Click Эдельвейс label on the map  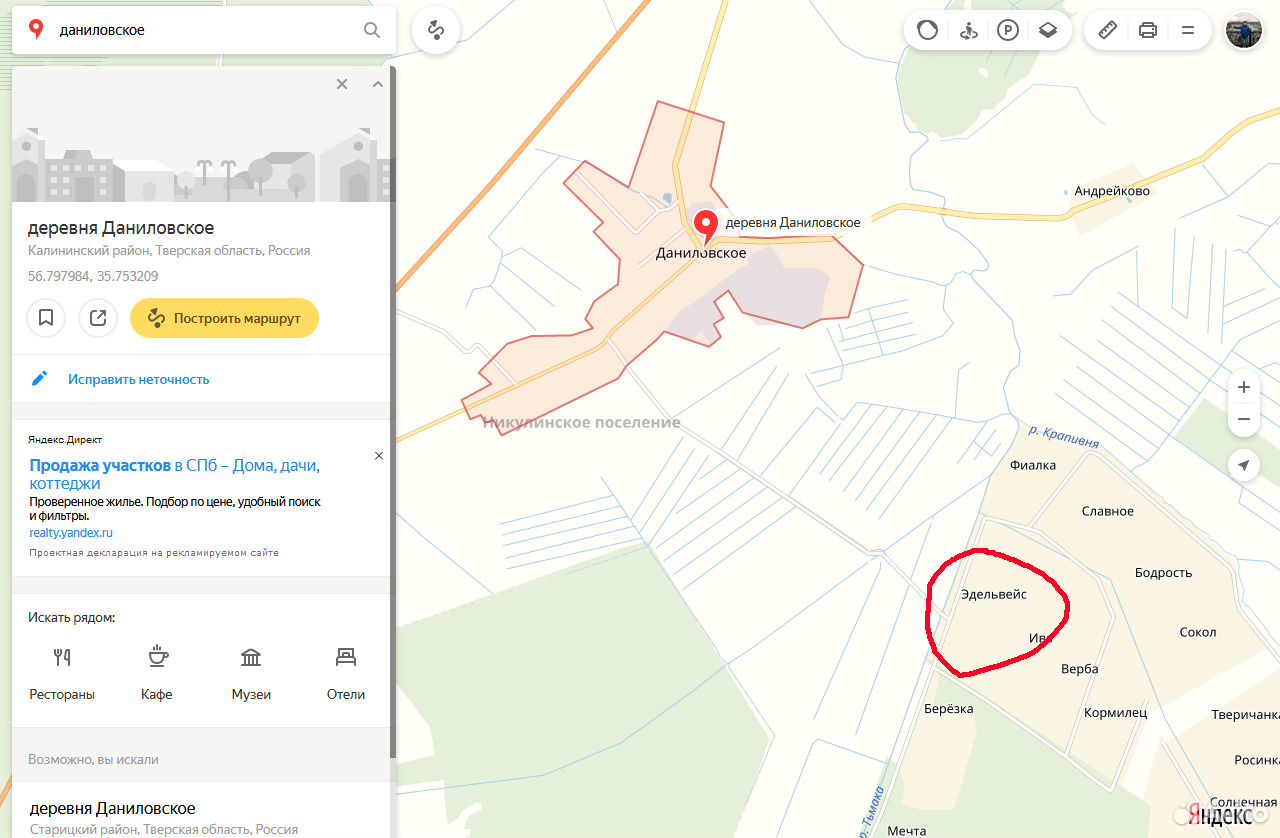click(x=994, y=594)
